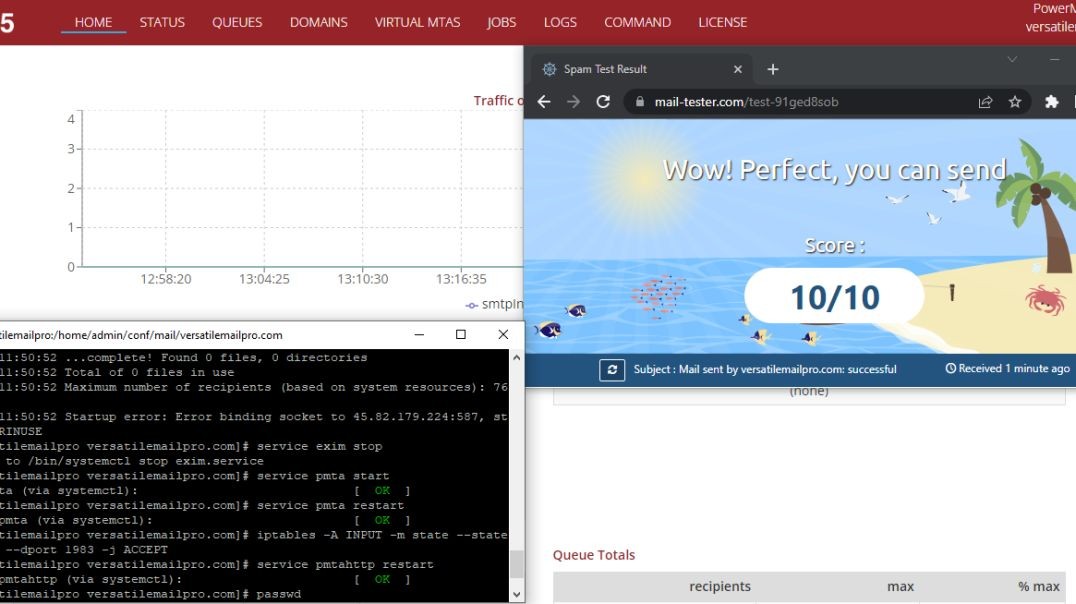This screenshot has height=604, width=1076.
Task: Maximize the terminal window
Action: point(460,335)
